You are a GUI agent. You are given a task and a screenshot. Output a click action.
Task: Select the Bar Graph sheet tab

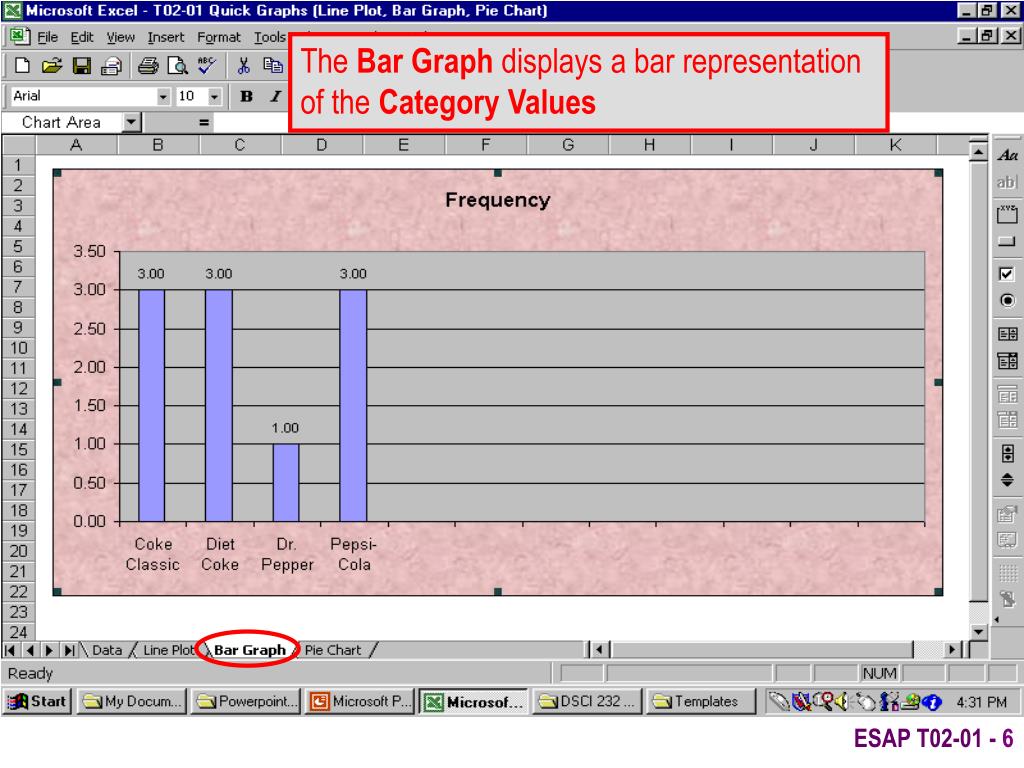point(249,650)
